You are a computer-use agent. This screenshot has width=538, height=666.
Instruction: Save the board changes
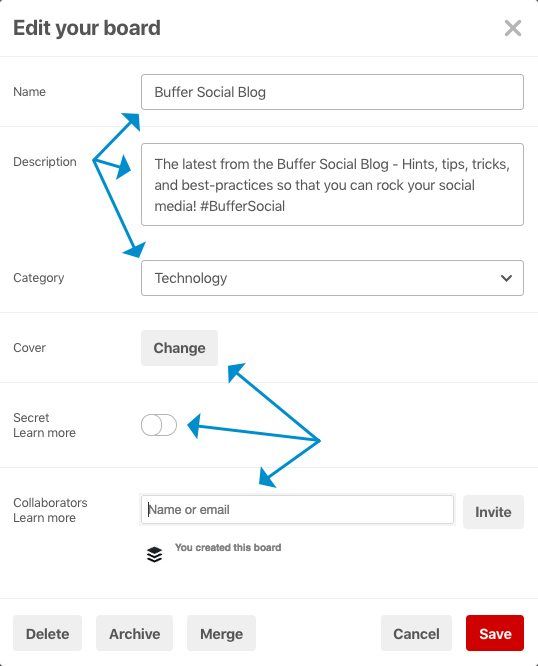point(495,633)
